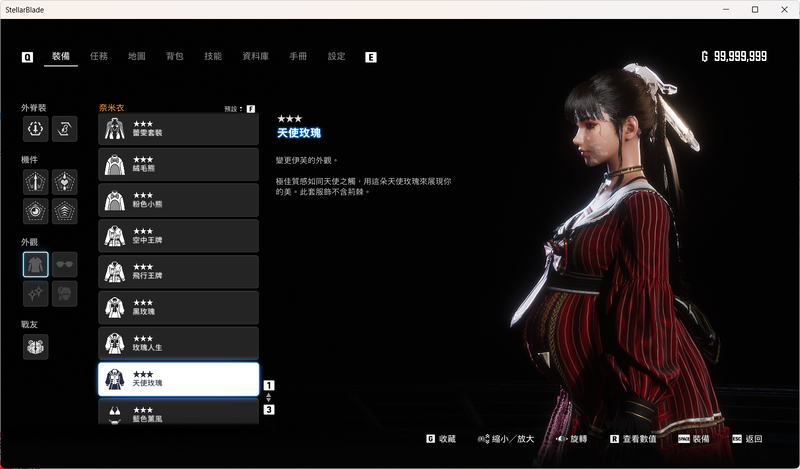Click the 旋轉 rotate mouse icon

pos(561,439)
